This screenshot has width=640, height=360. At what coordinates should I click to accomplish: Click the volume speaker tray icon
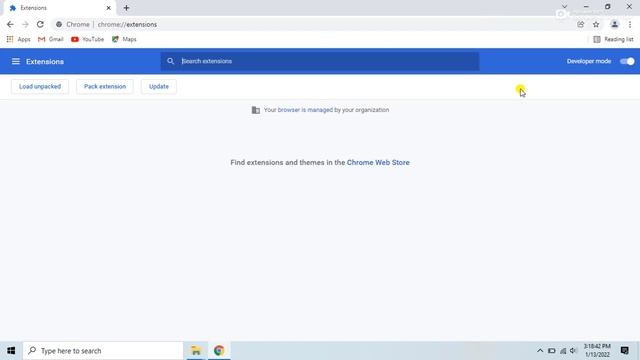[x=573, y=351]
